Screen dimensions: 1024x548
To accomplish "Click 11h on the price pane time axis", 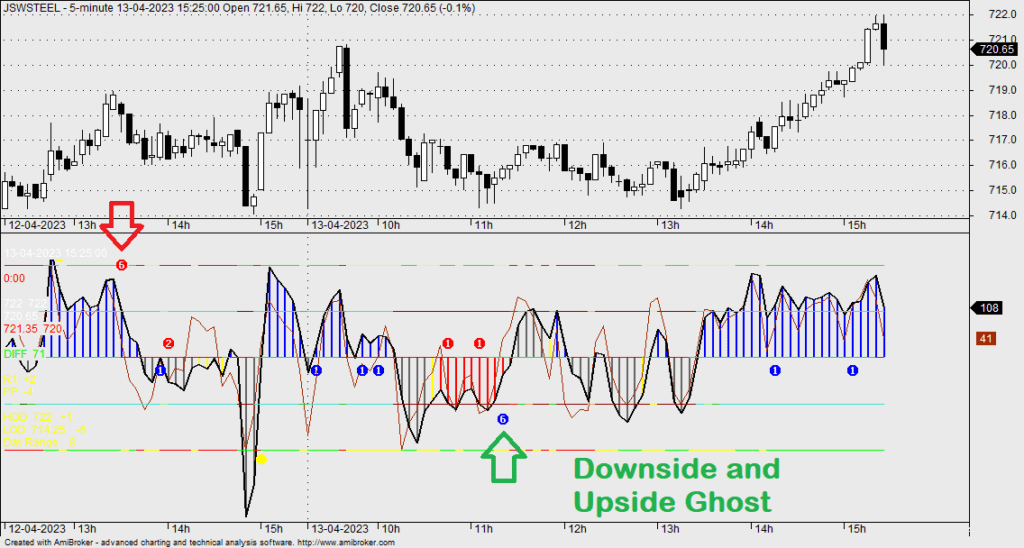I will pyautogui.click(x=483, y=225).
